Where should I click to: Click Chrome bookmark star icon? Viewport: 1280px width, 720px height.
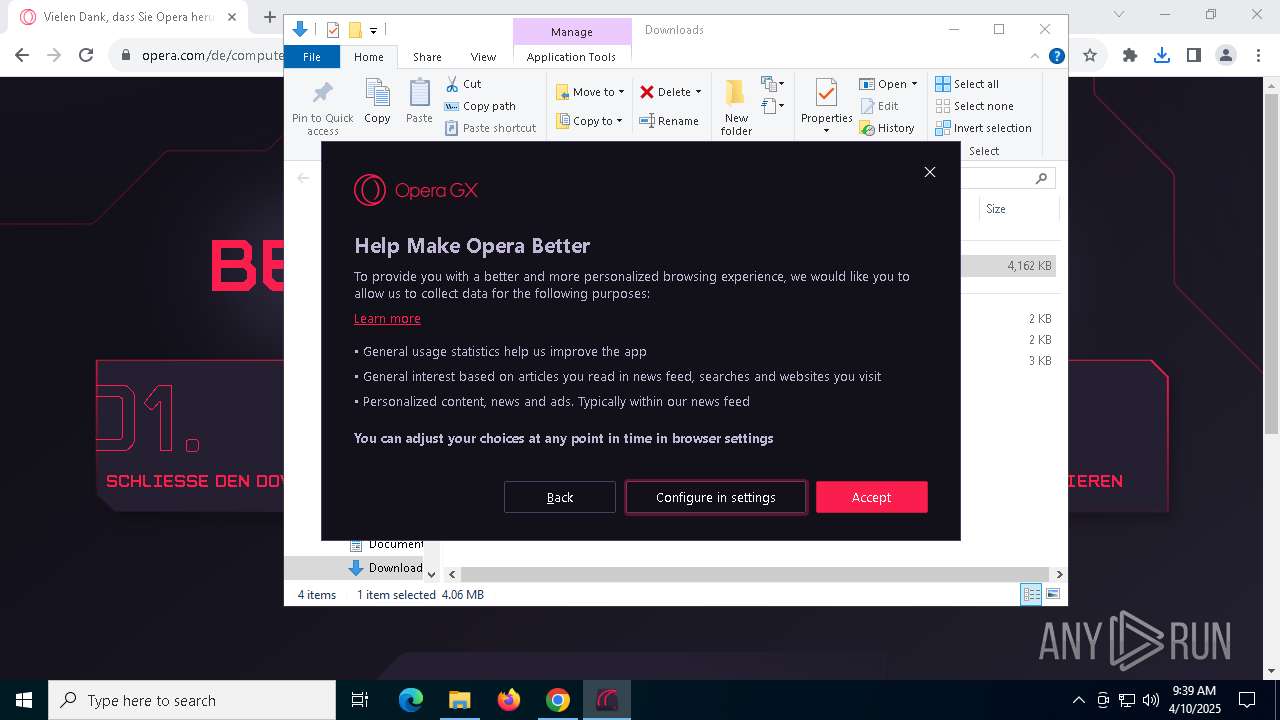1090,55
